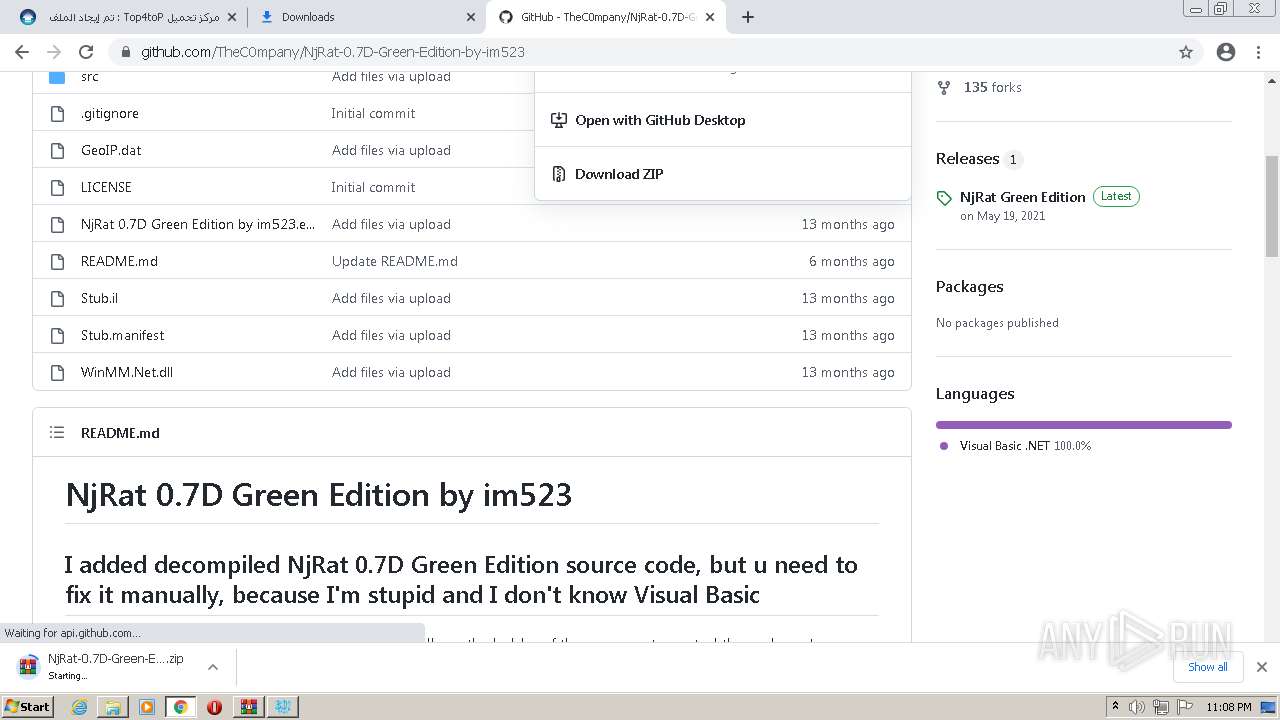This screenshot has width=1280, height=720.
Task: Open README.md in the file list
Action: pyautogui.click(x=119, y=262)
